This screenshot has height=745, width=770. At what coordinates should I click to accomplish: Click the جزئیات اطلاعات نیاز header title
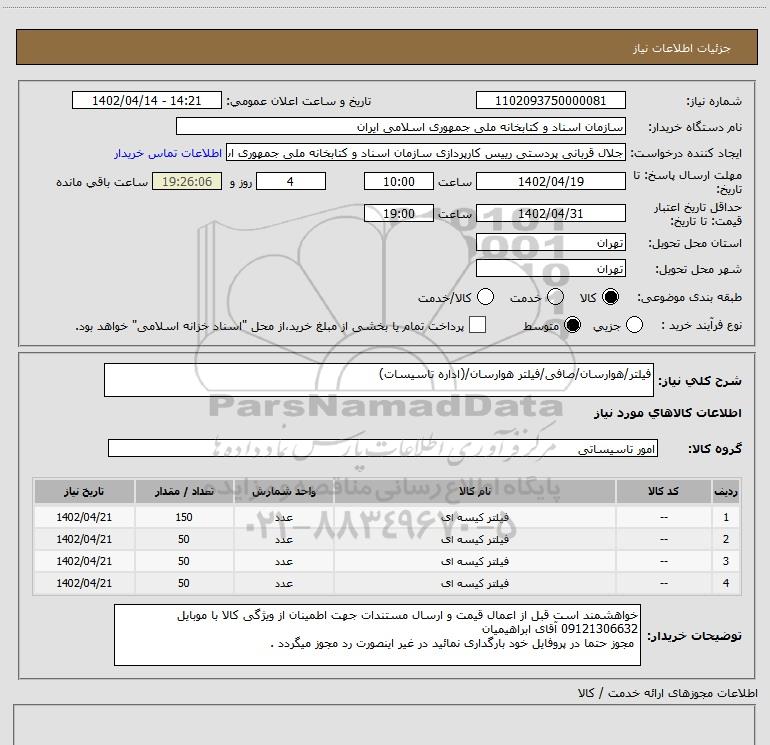click(682, 48)
